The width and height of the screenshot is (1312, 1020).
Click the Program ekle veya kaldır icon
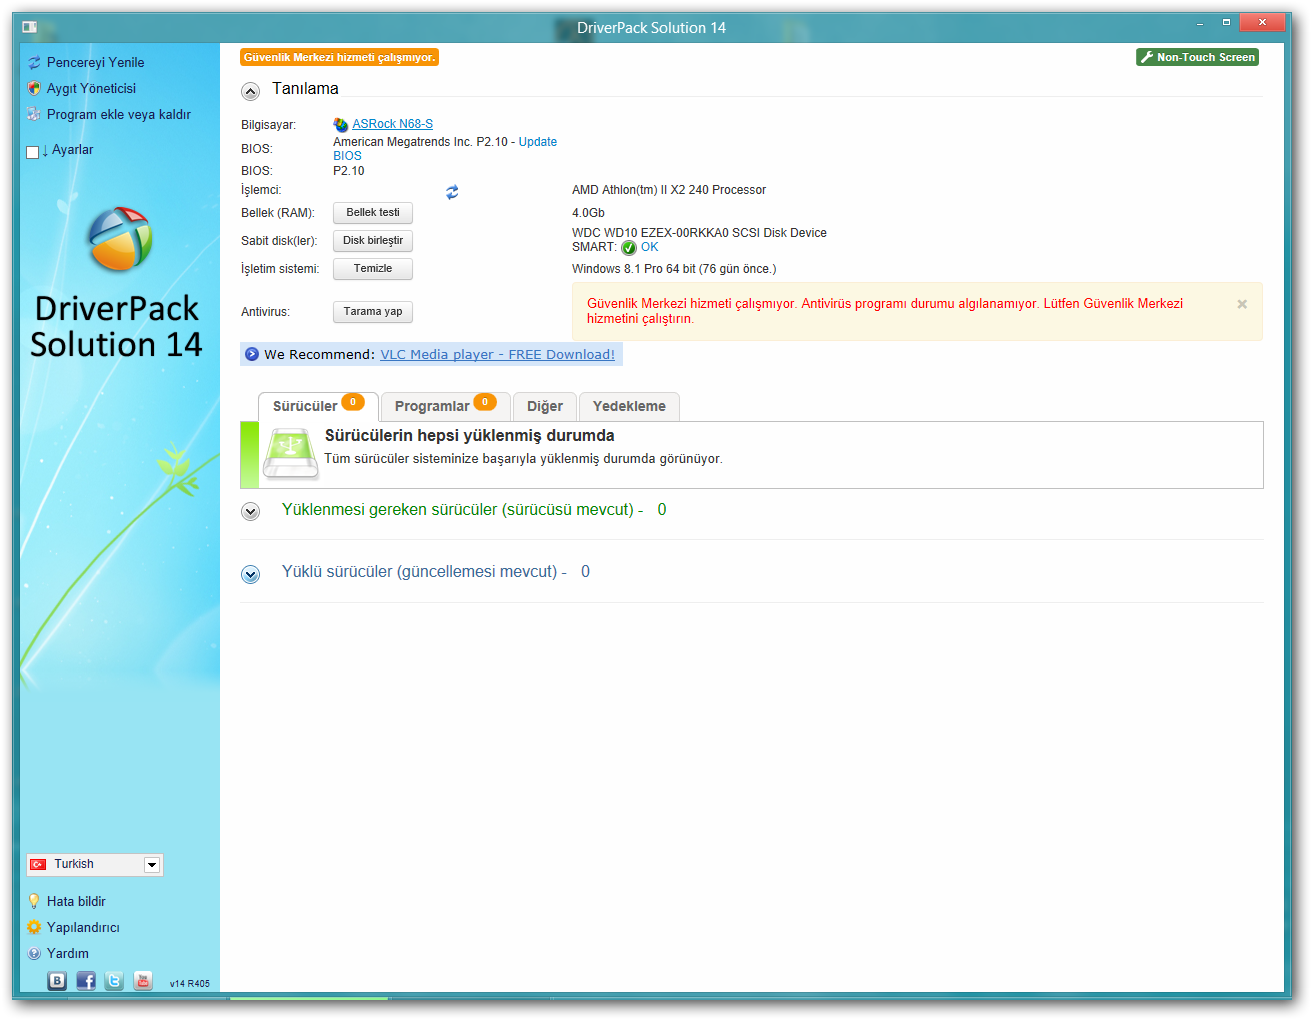[34, 114]
